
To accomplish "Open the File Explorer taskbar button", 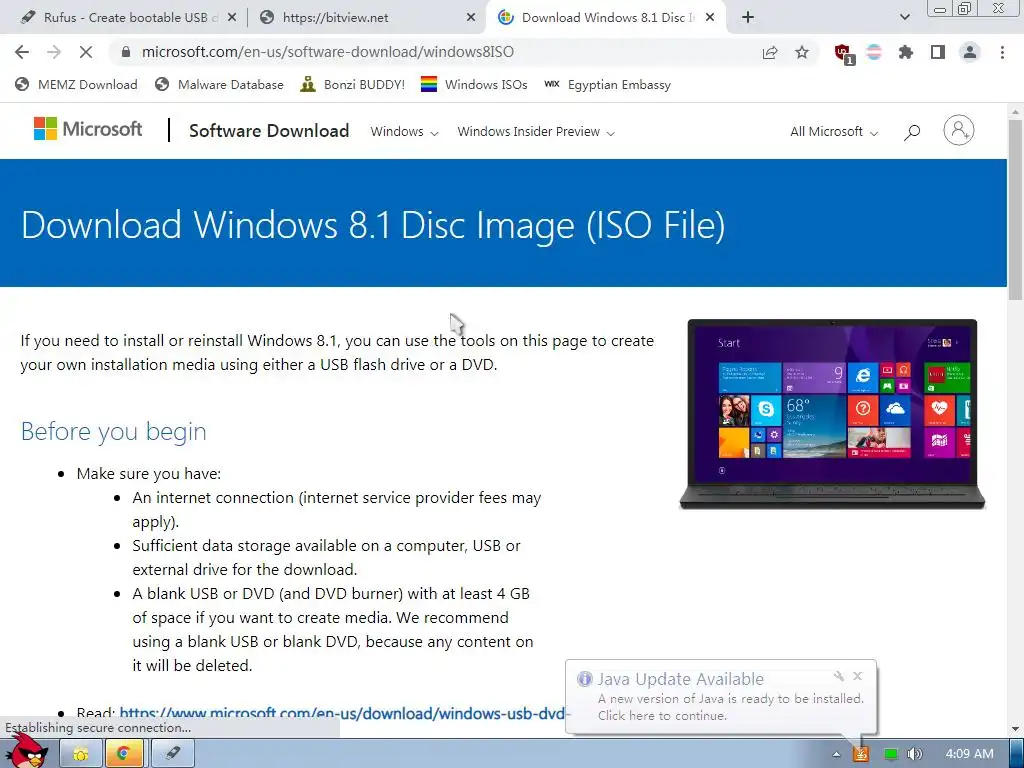I will [81, 754].
